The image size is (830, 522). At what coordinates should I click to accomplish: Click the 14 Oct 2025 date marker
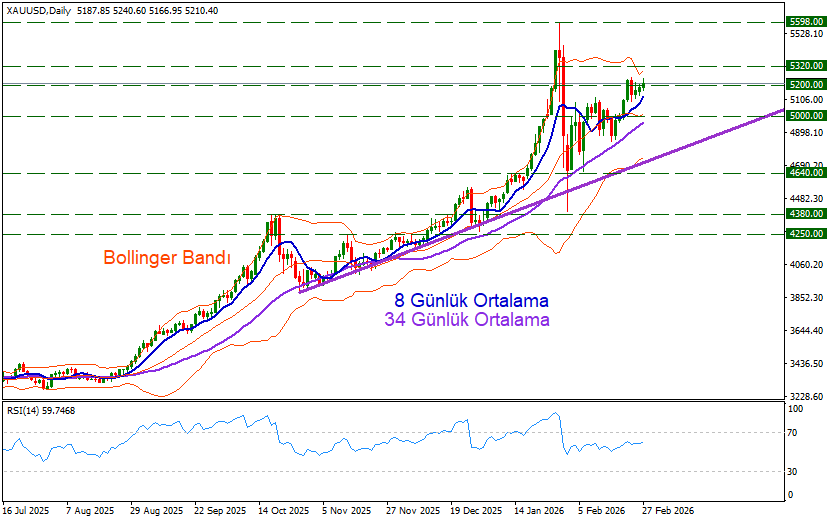[281, 510]
